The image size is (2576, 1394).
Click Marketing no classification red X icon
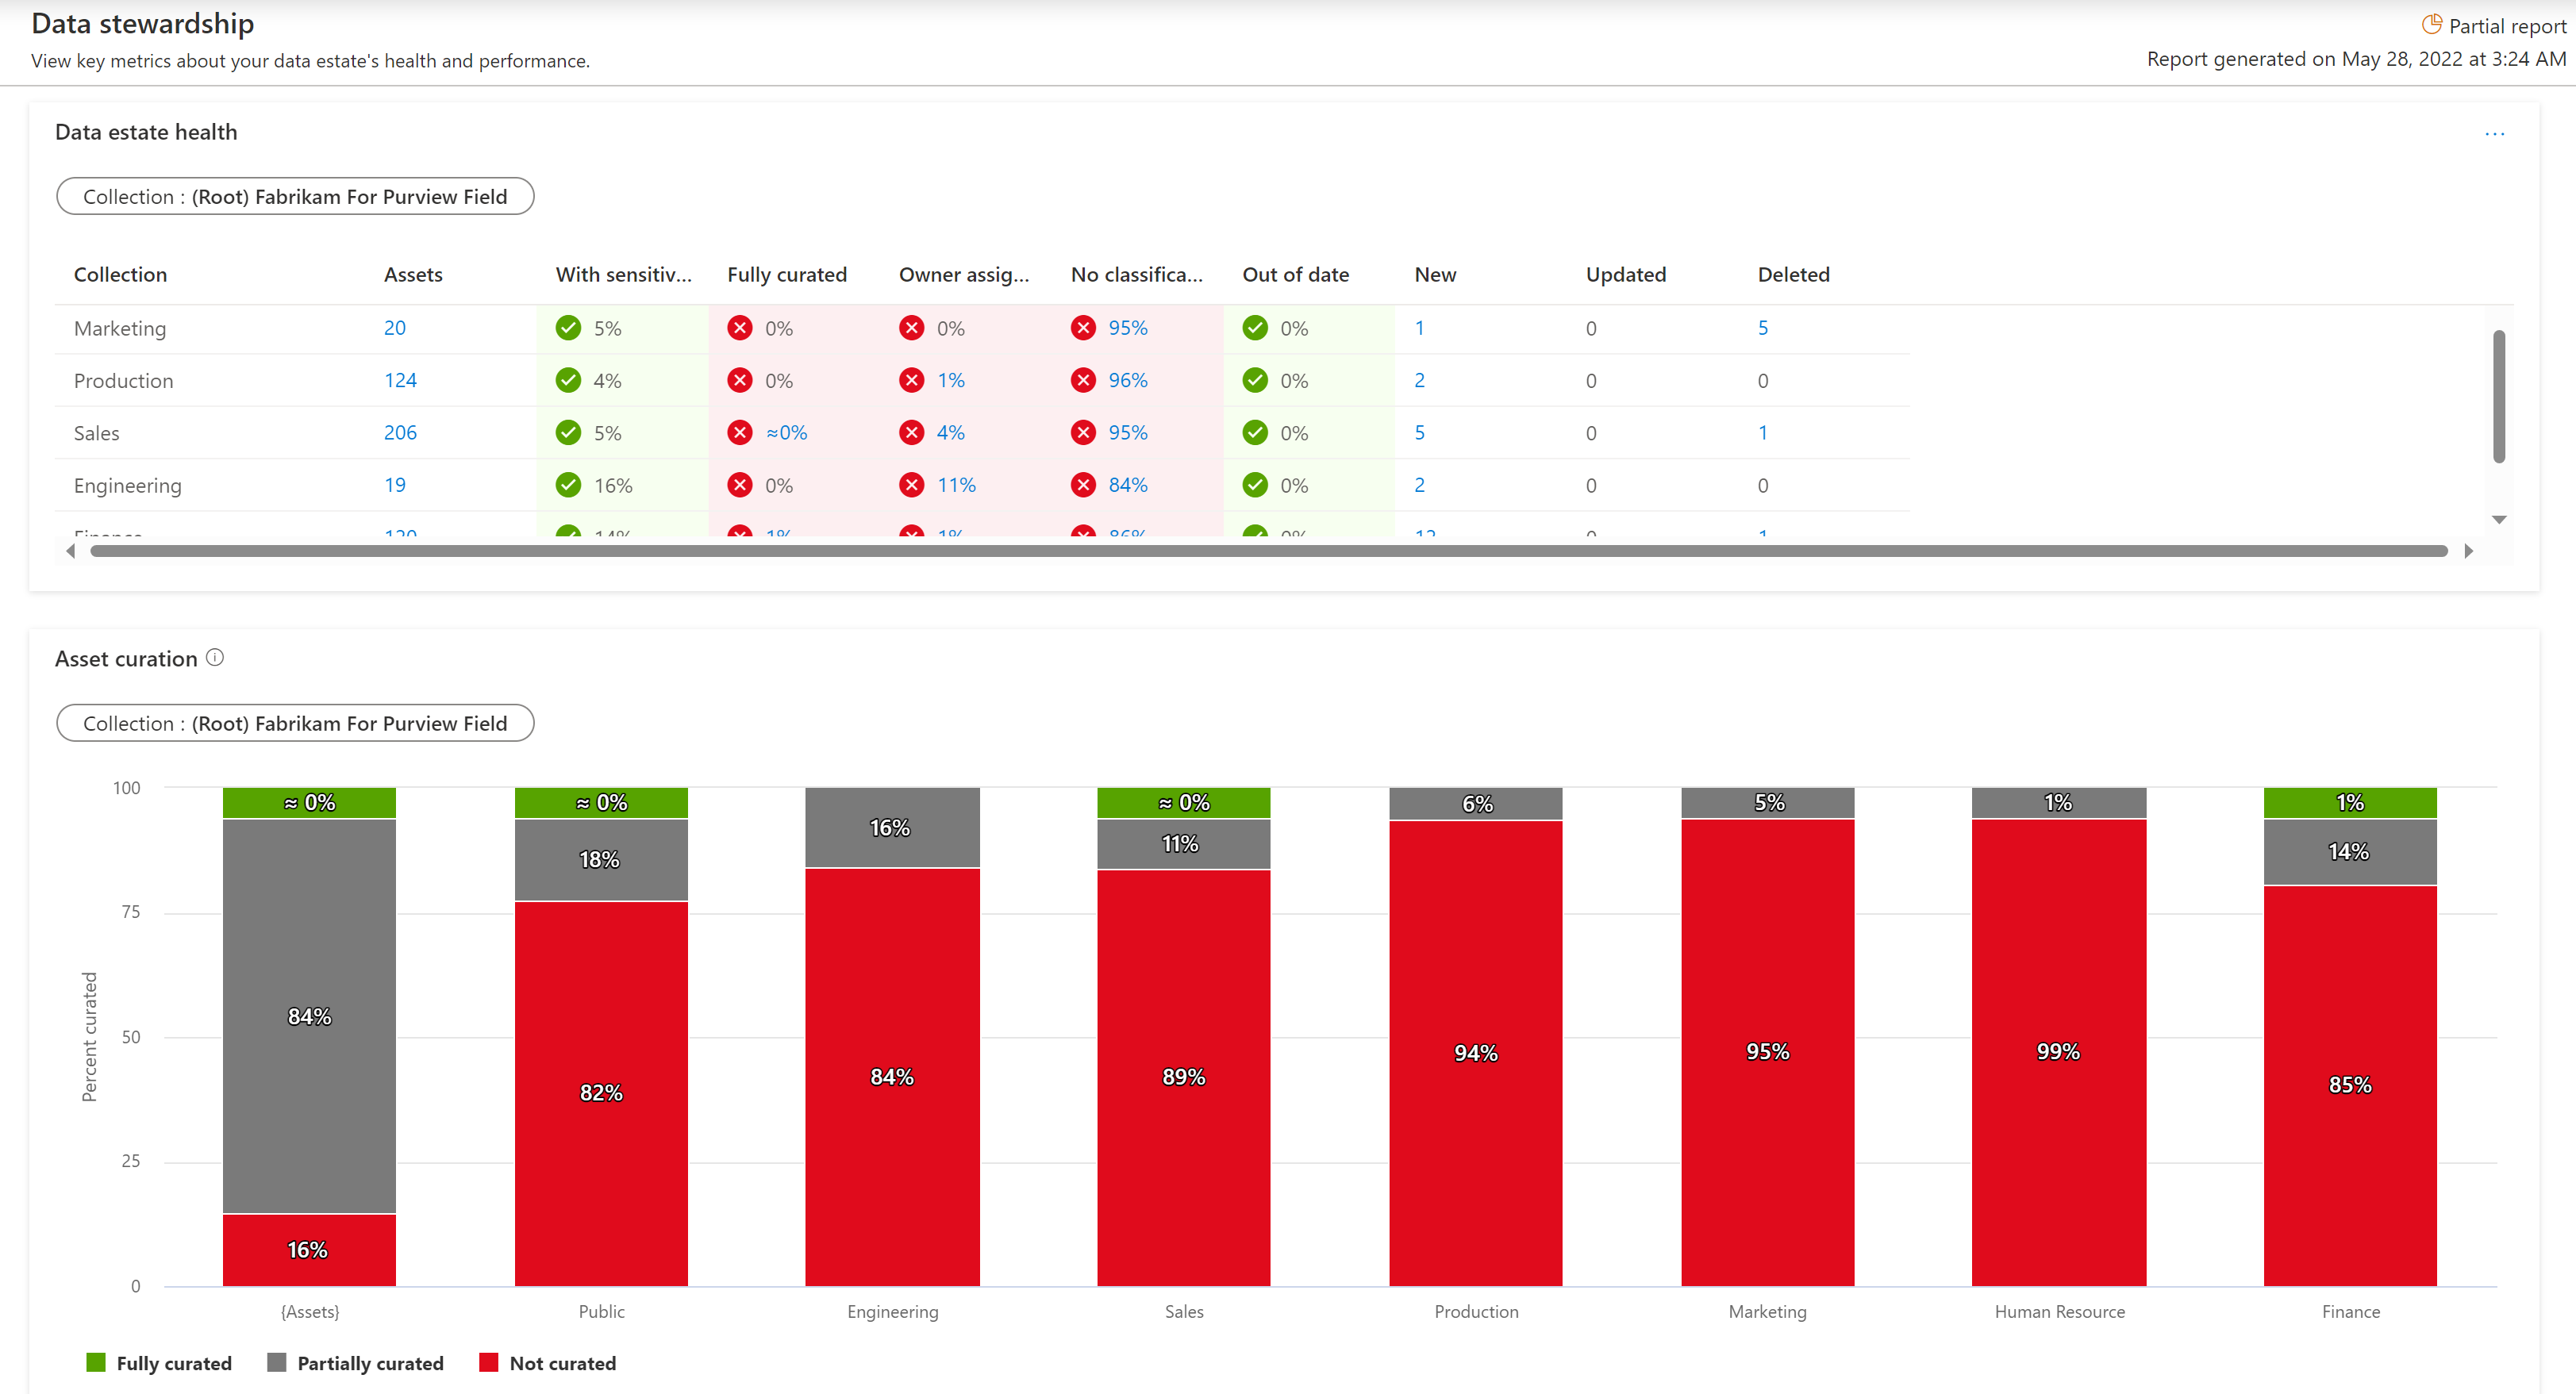tap(1083, 328)
